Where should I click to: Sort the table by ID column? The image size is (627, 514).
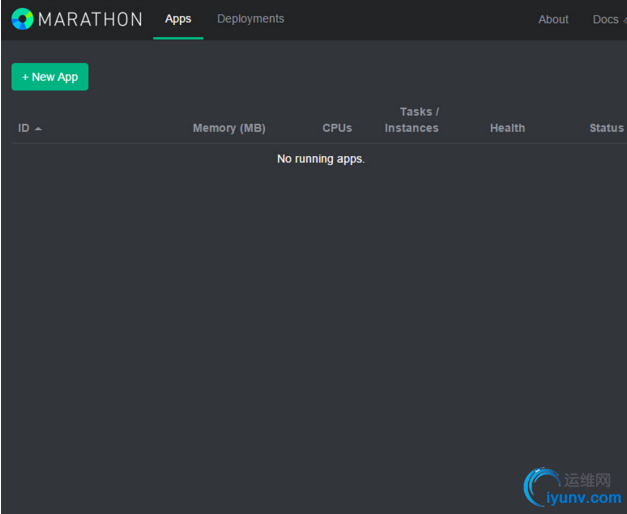click(x=24, y=128)
